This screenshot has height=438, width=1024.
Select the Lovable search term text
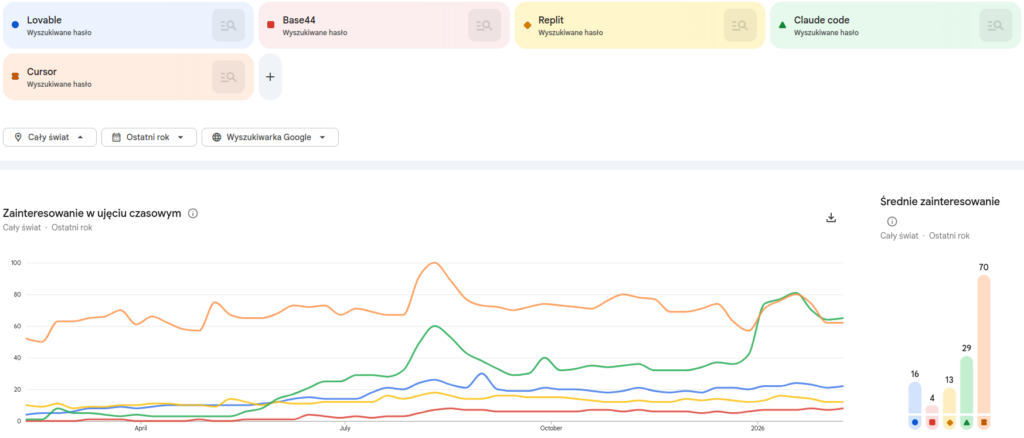tap(44, 19)
